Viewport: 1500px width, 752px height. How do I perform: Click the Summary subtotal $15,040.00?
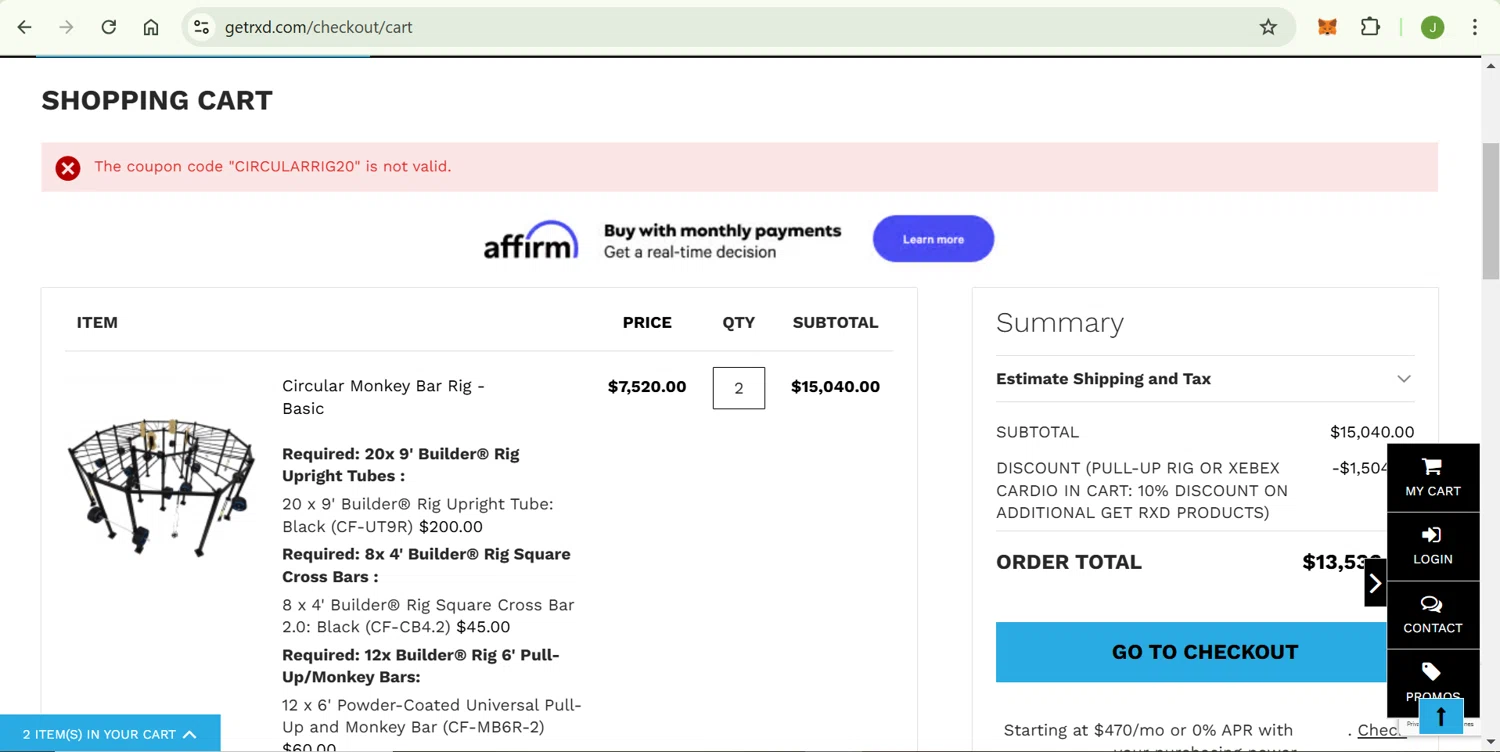[x=1372, y=432]
